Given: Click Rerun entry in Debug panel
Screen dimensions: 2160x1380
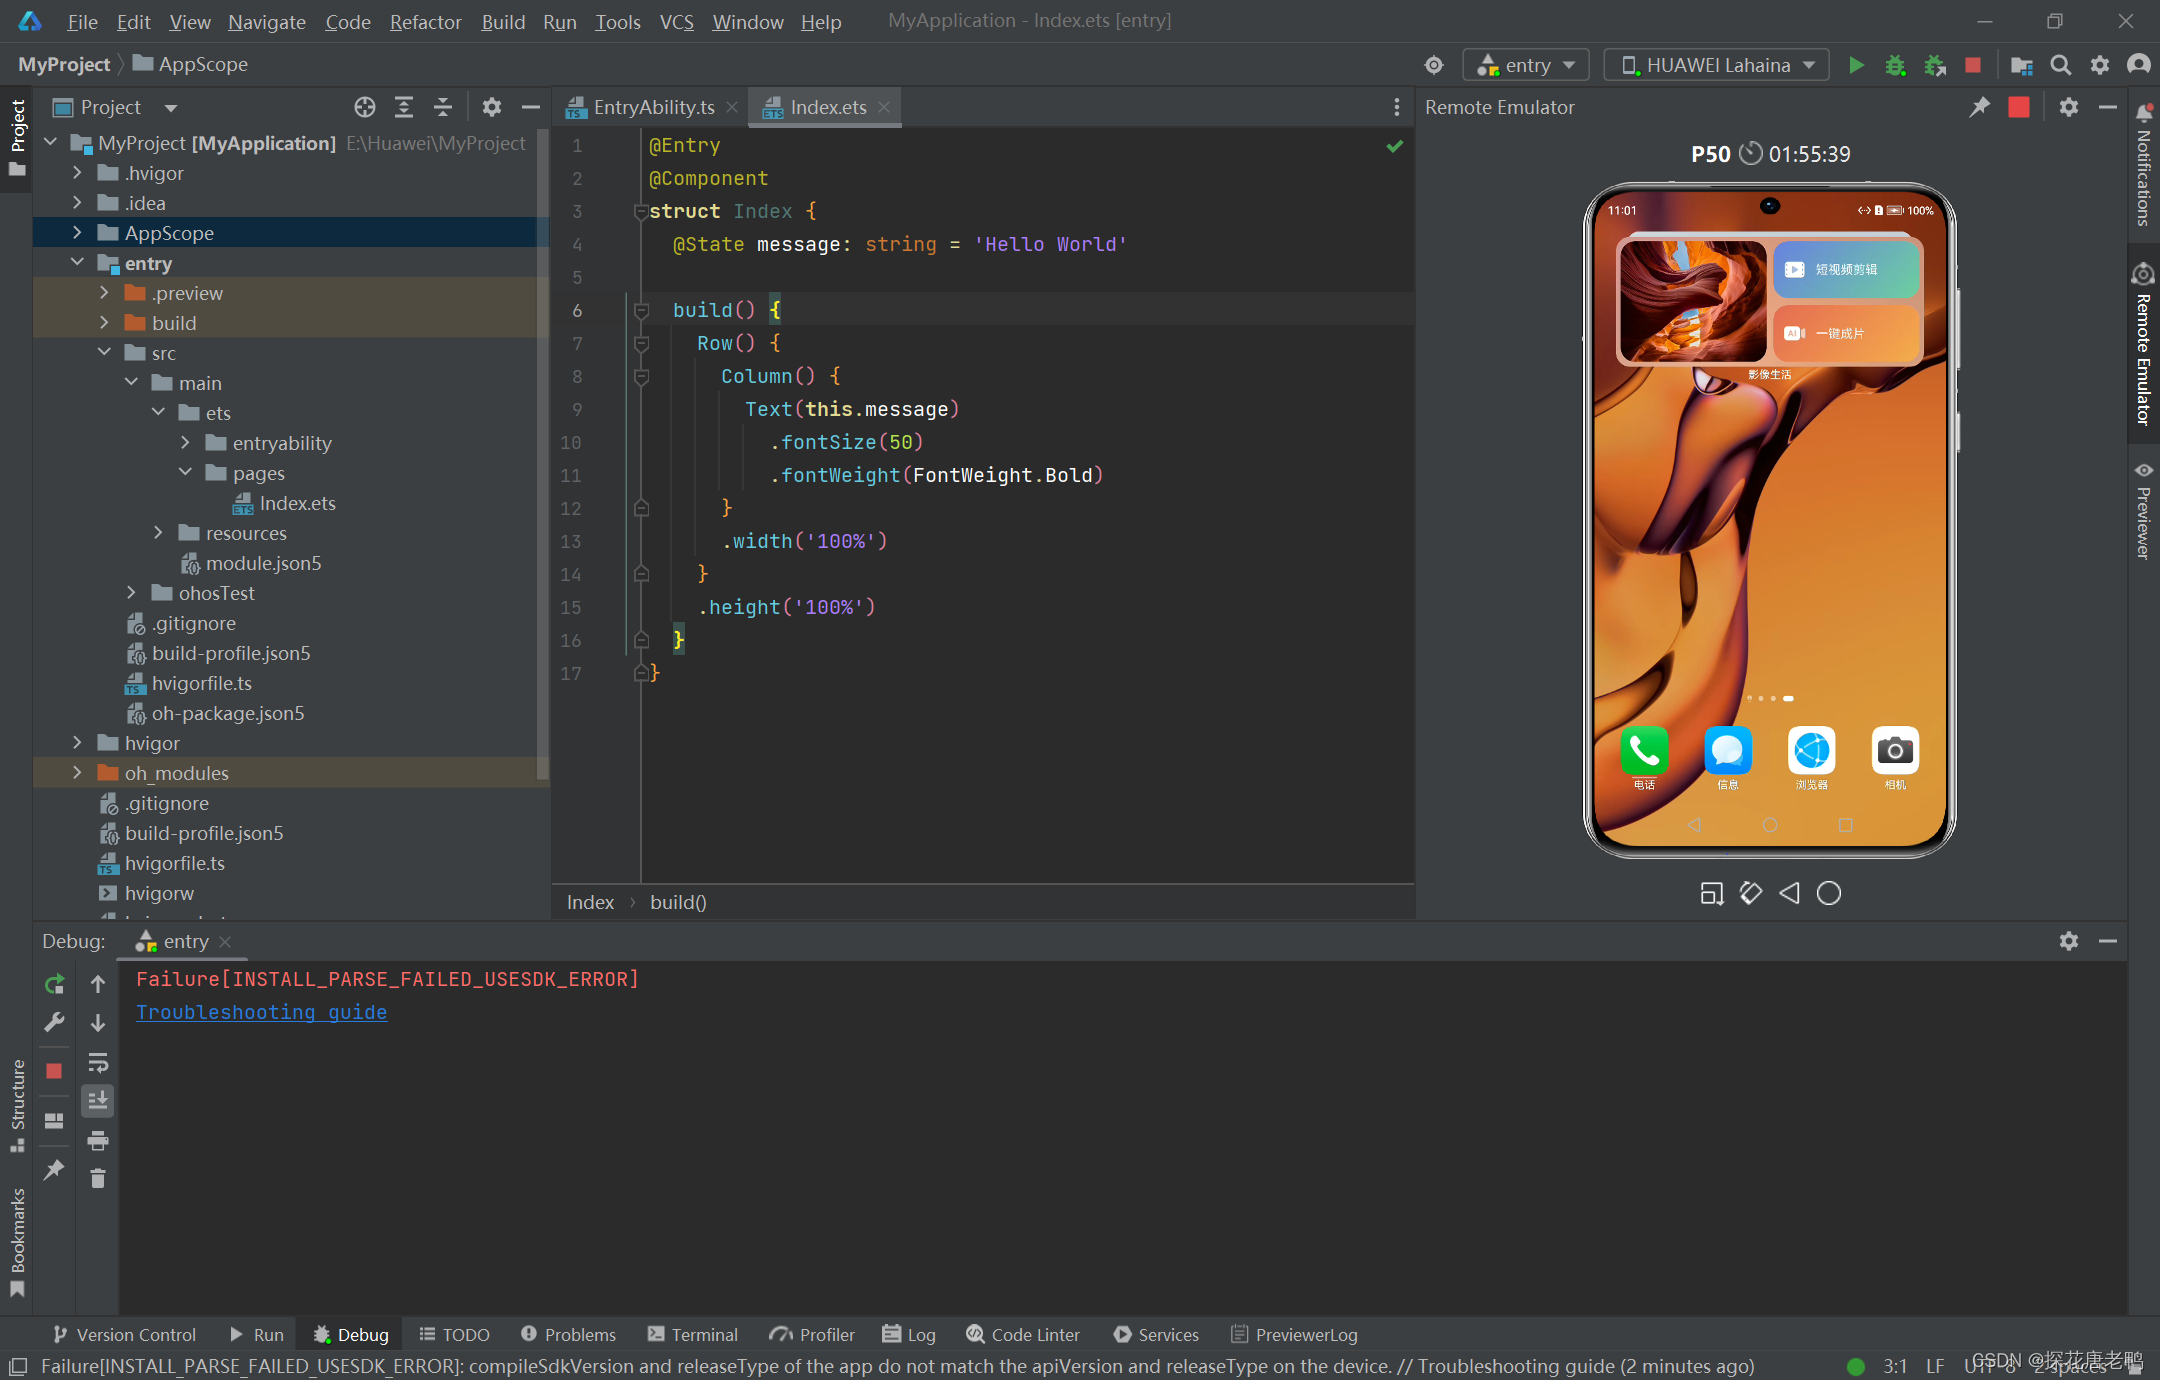Looking at the screenshot, I should 54,984.
